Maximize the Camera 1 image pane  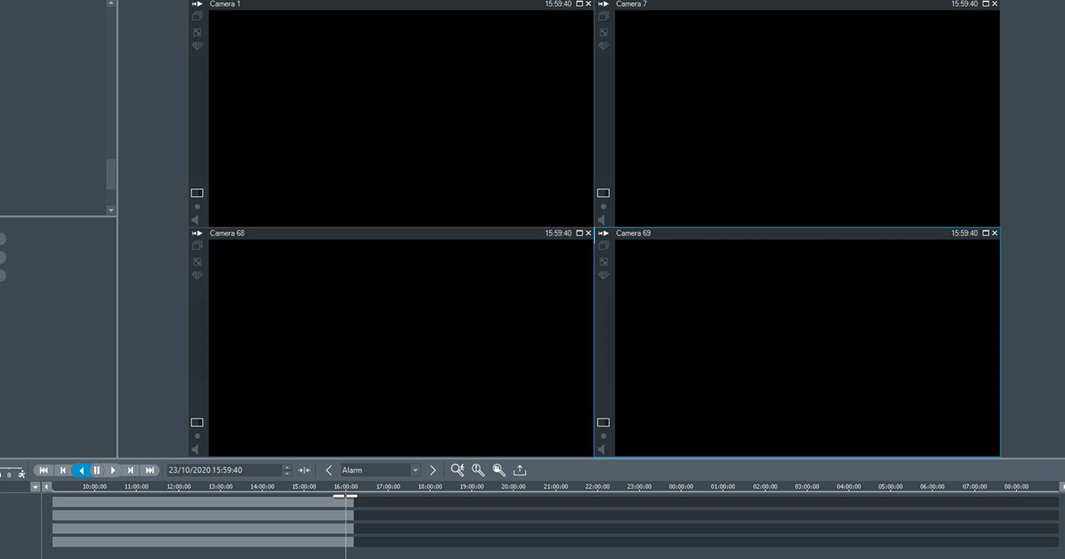pyautogui.click(x=579, y=4)
